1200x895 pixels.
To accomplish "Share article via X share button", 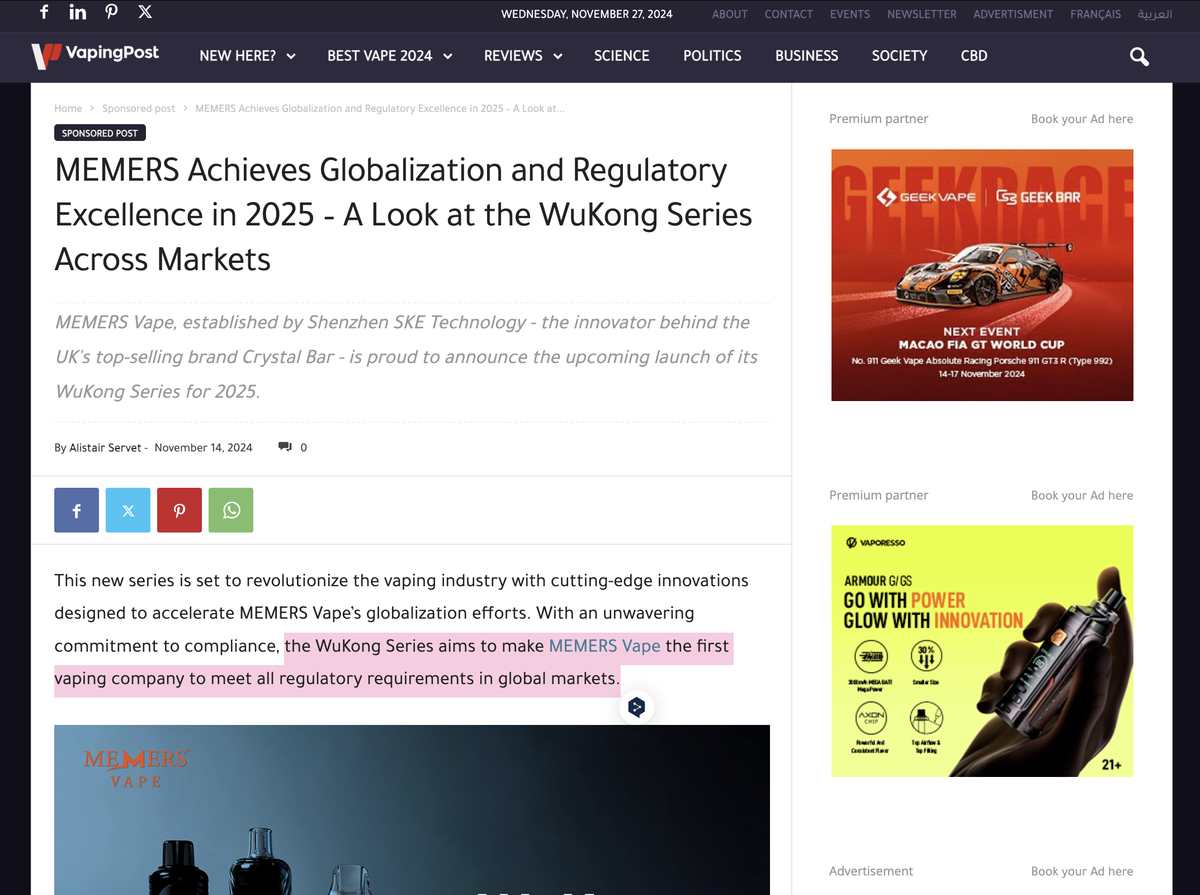I will 128,510.
